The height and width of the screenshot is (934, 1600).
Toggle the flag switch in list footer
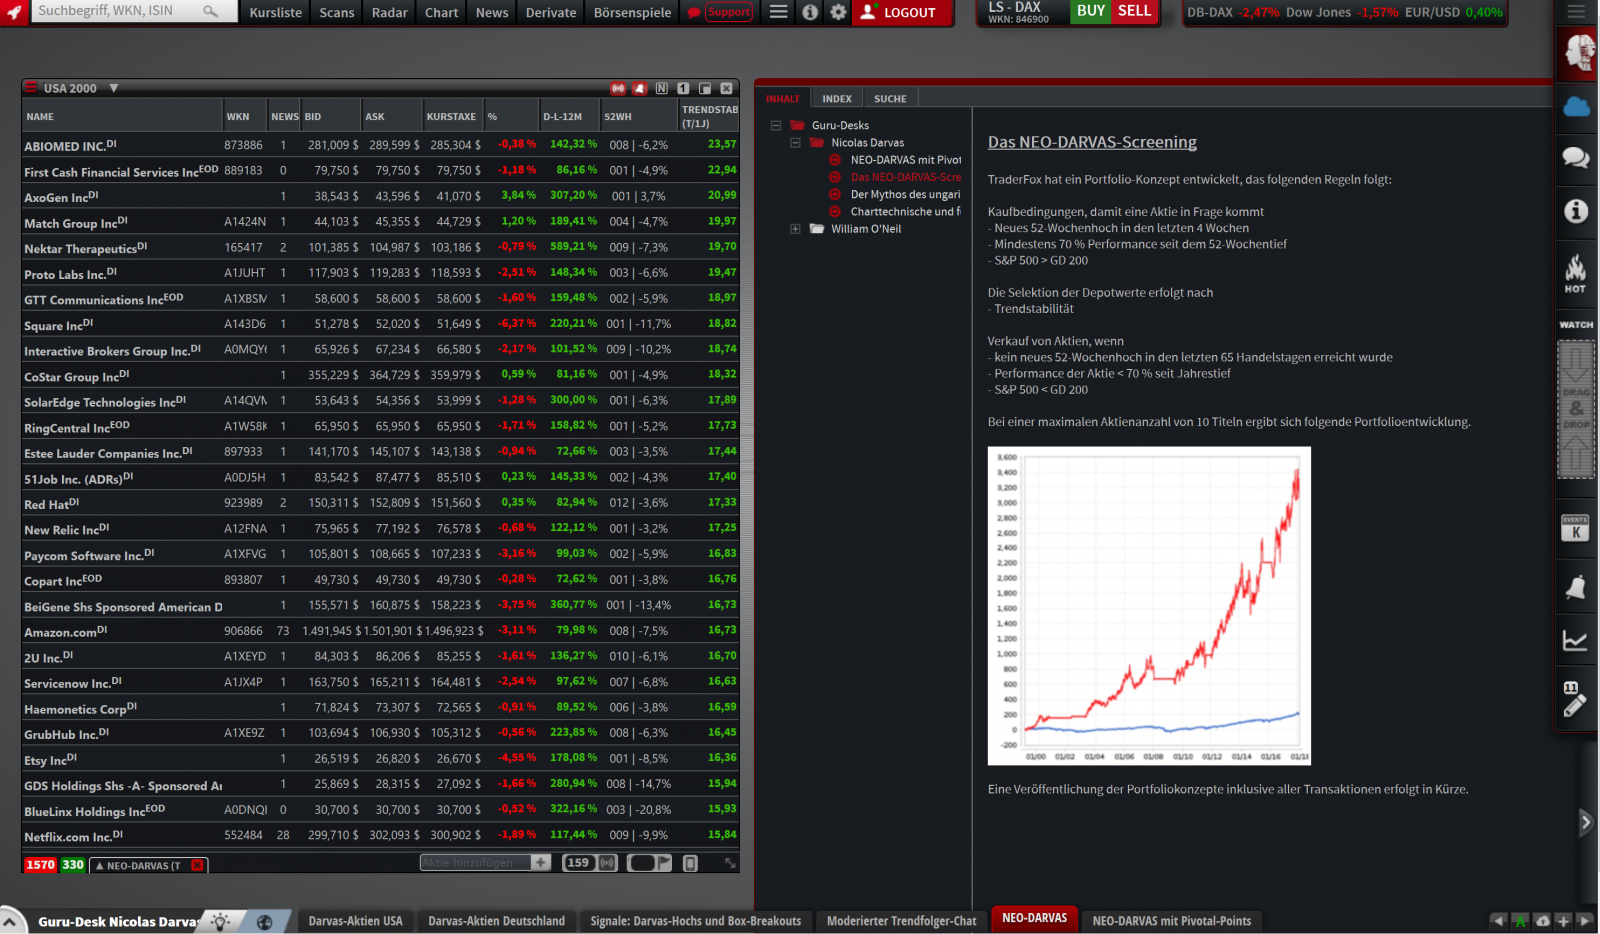coord(650,862)
